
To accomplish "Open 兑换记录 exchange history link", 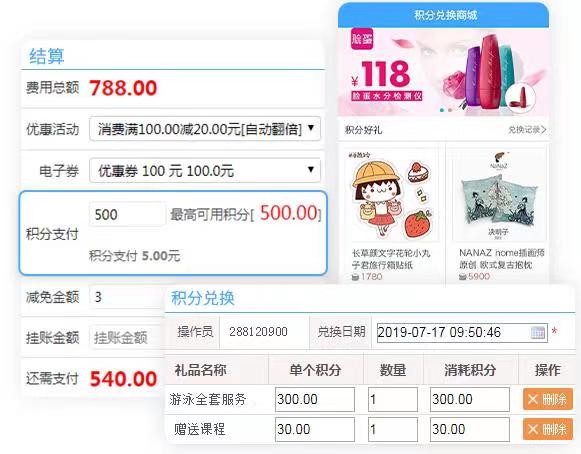I will click(527, 130).
